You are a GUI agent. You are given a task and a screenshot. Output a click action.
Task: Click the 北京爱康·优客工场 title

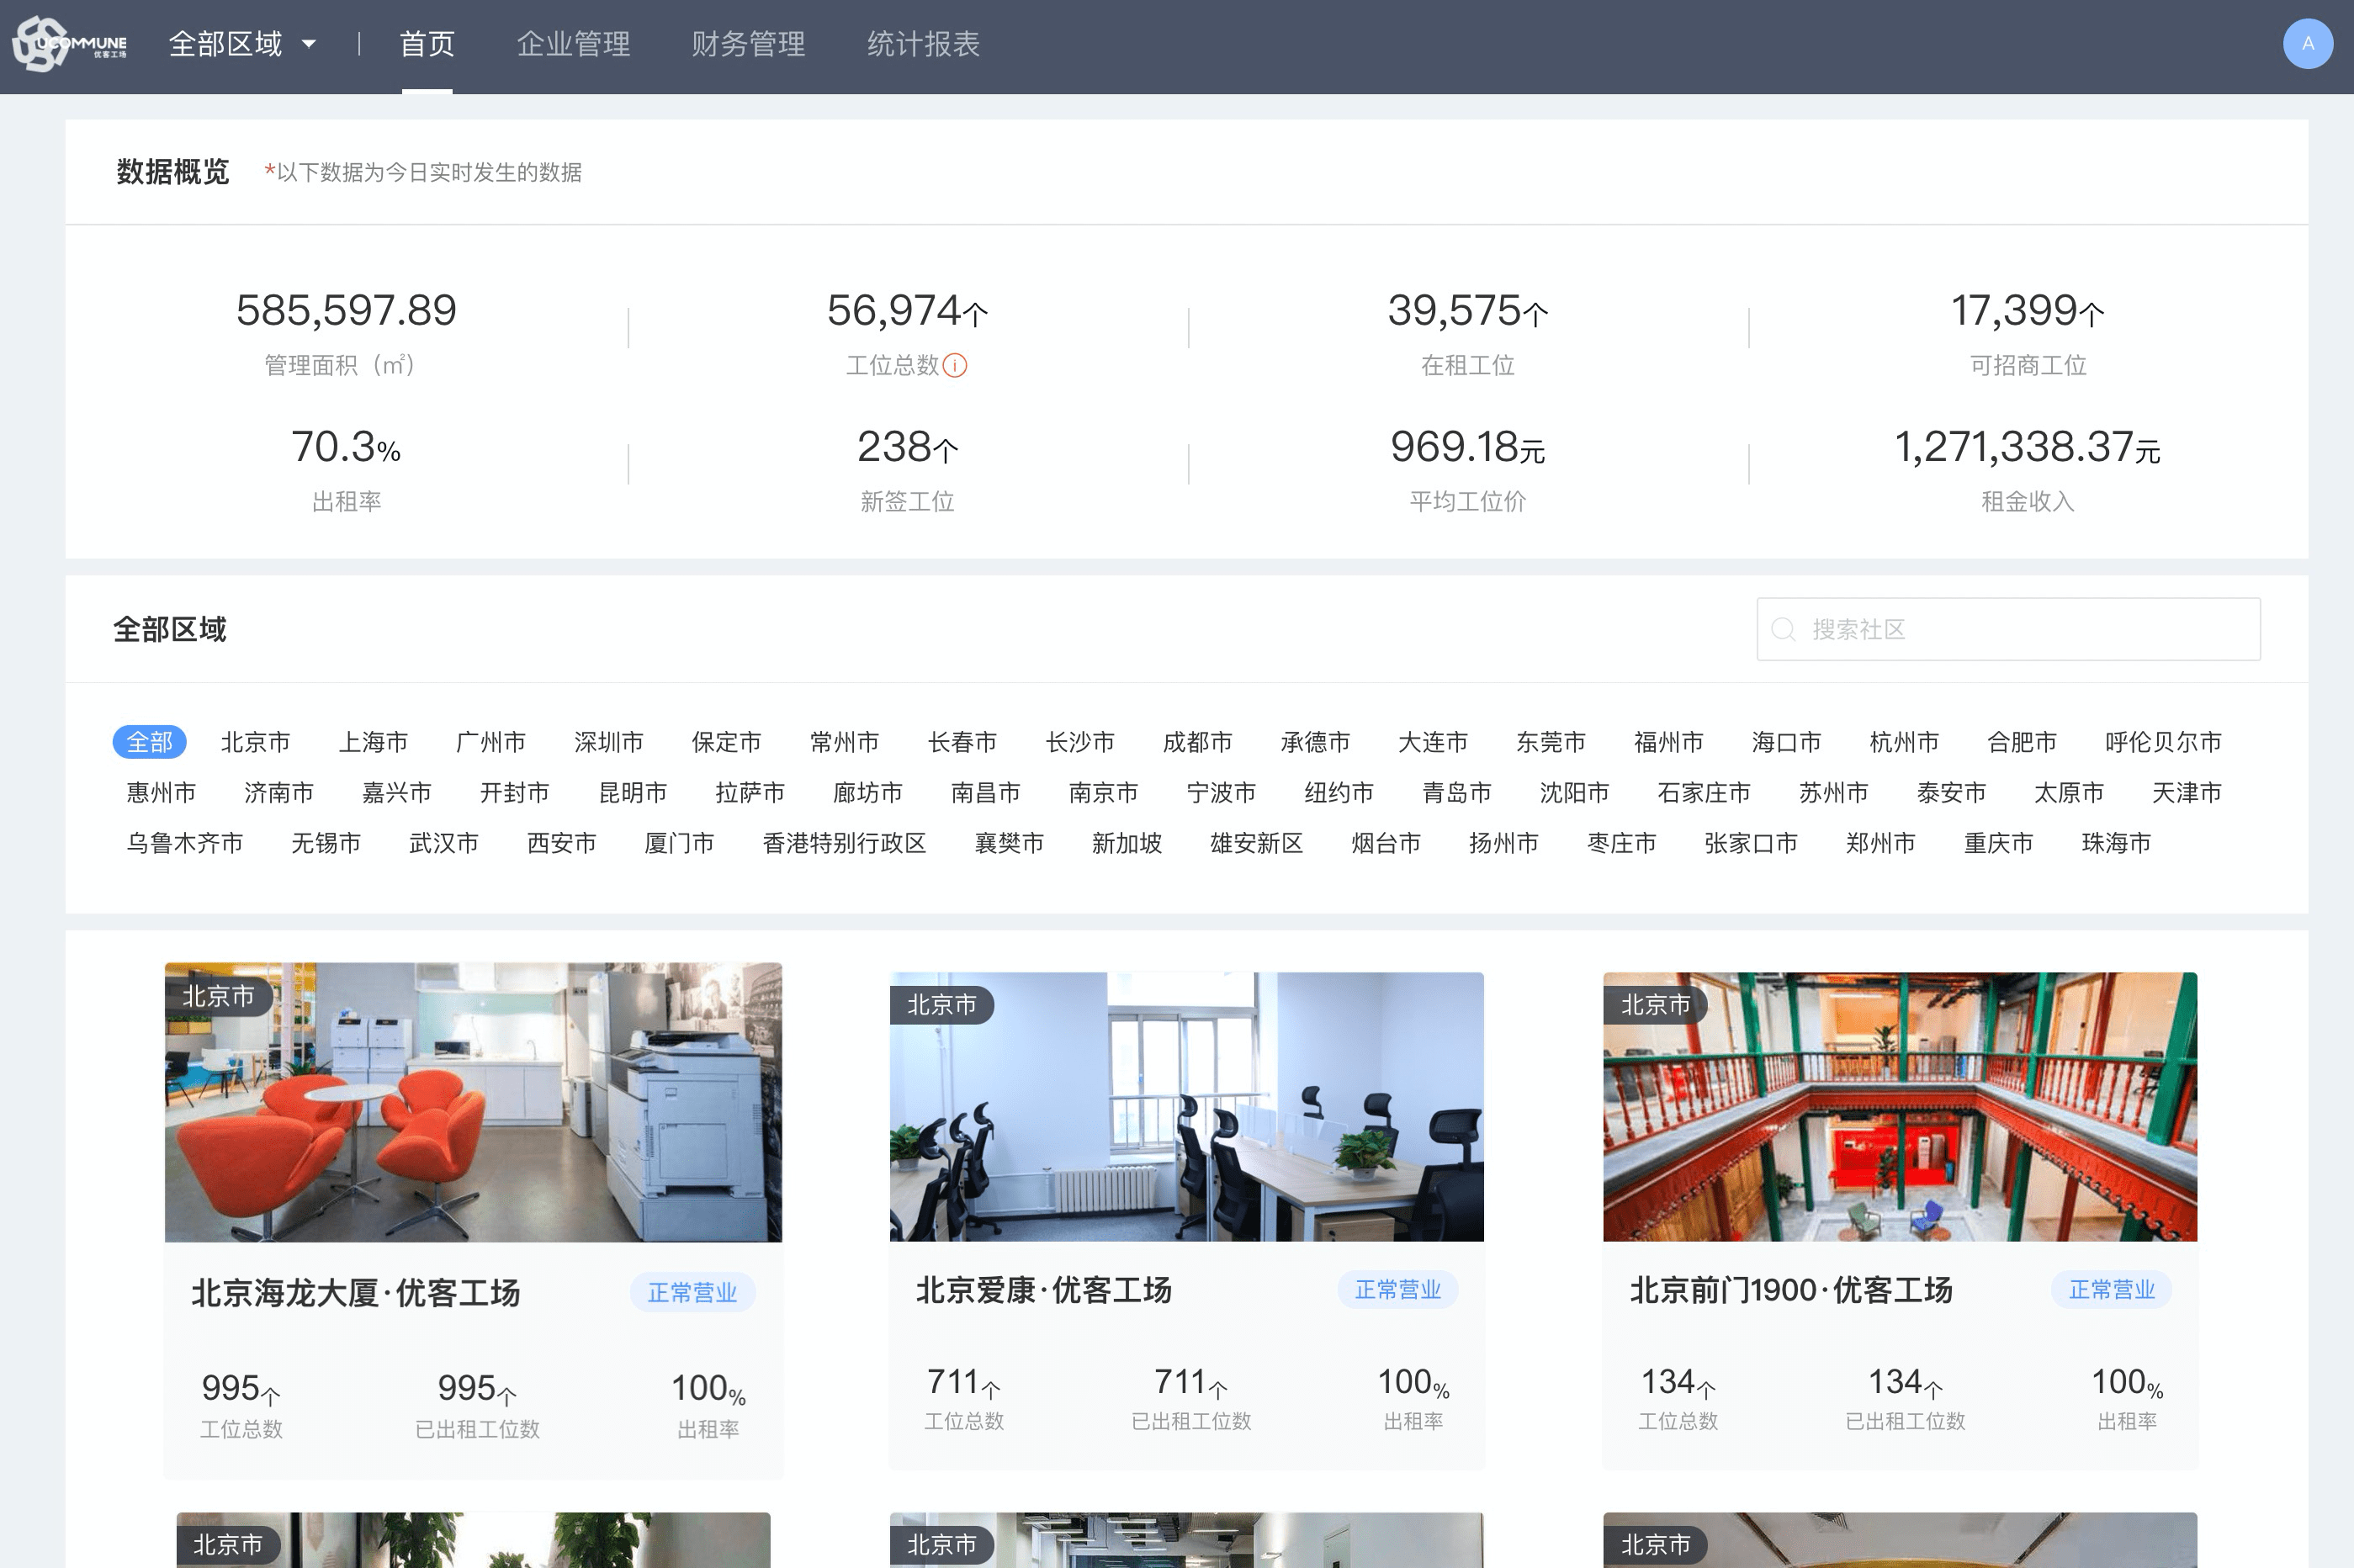tap(1044, 1290)
